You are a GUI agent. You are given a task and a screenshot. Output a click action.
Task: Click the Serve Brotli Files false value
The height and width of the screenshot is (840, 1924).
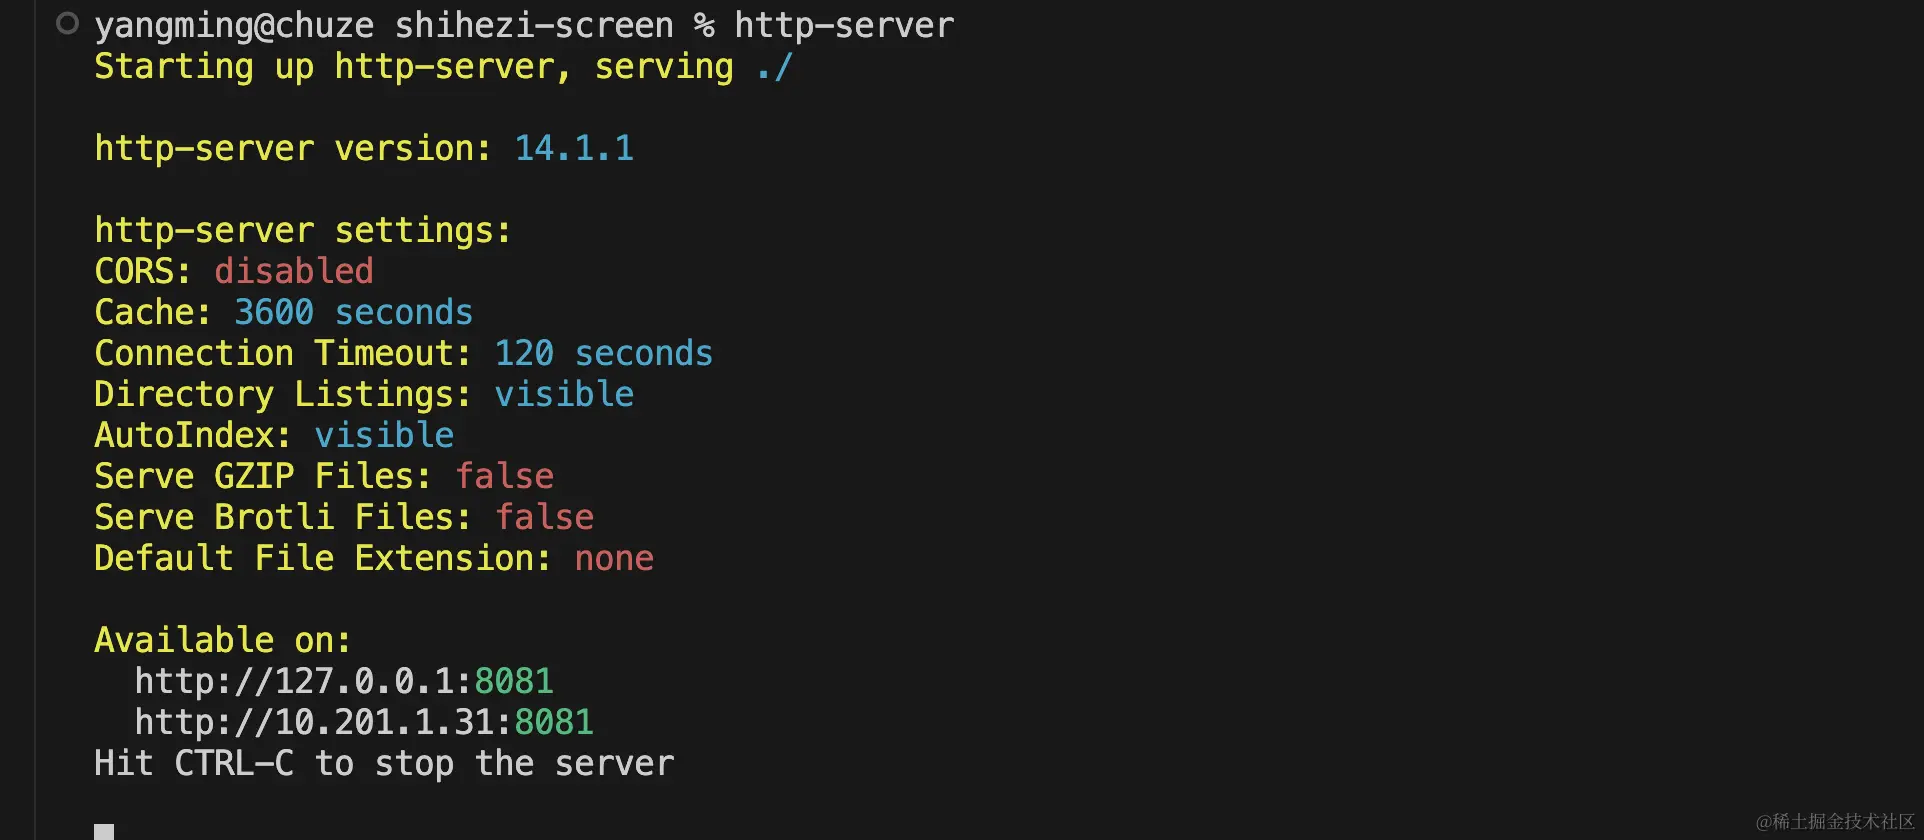tap(544, 517)
